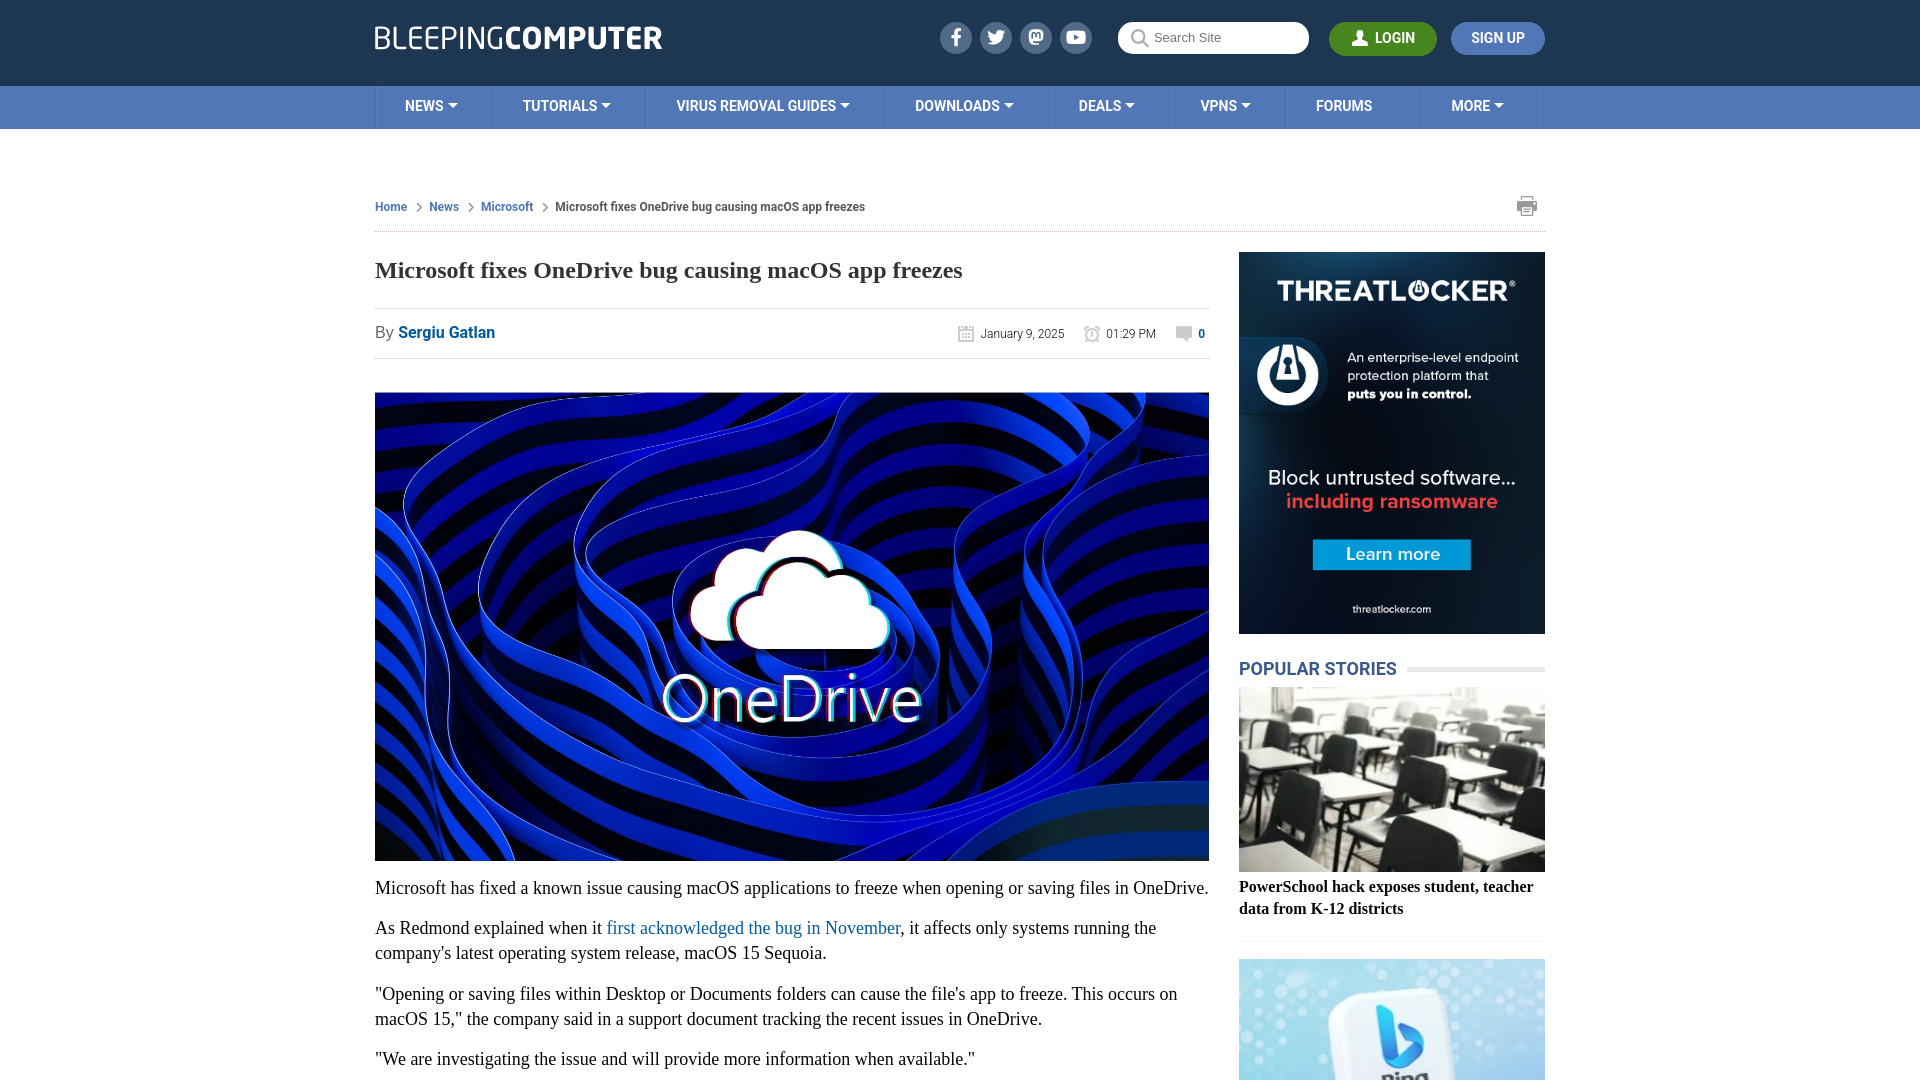
Task: Open the YouTube social icon link
Action: (1076, 37)
